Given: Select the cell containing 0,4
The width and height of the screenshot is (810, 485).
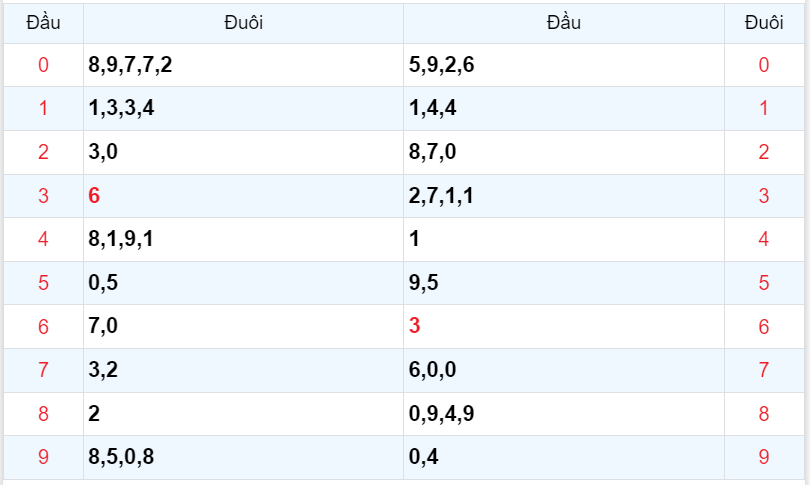Looking at the screenshot, I should click(x=424, y=457).
